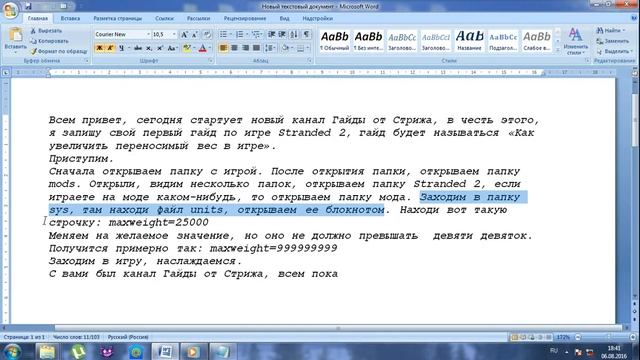Toggle underline Ч formatting
This screenshot has height=360, width=640.
(x=121, y=48)
